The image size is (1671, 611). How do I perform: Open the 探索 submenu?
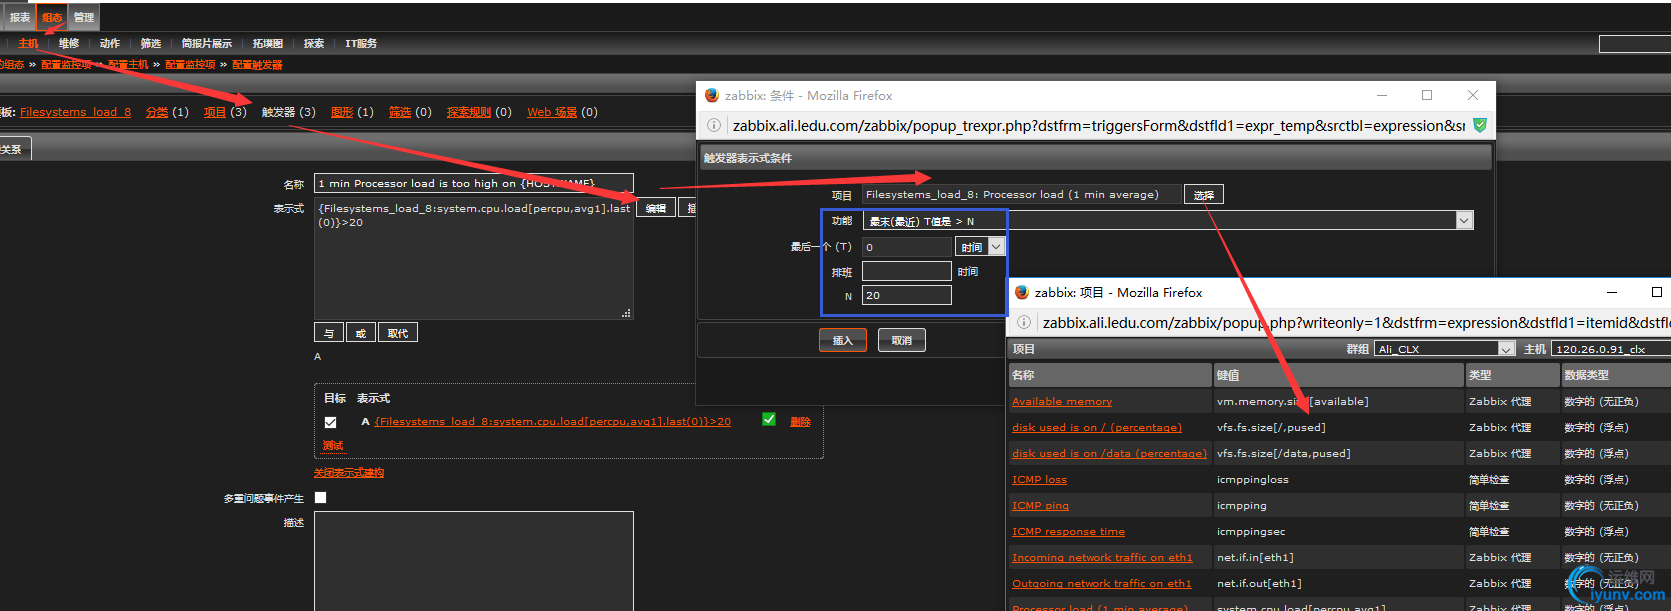click(x=314, y=43)
